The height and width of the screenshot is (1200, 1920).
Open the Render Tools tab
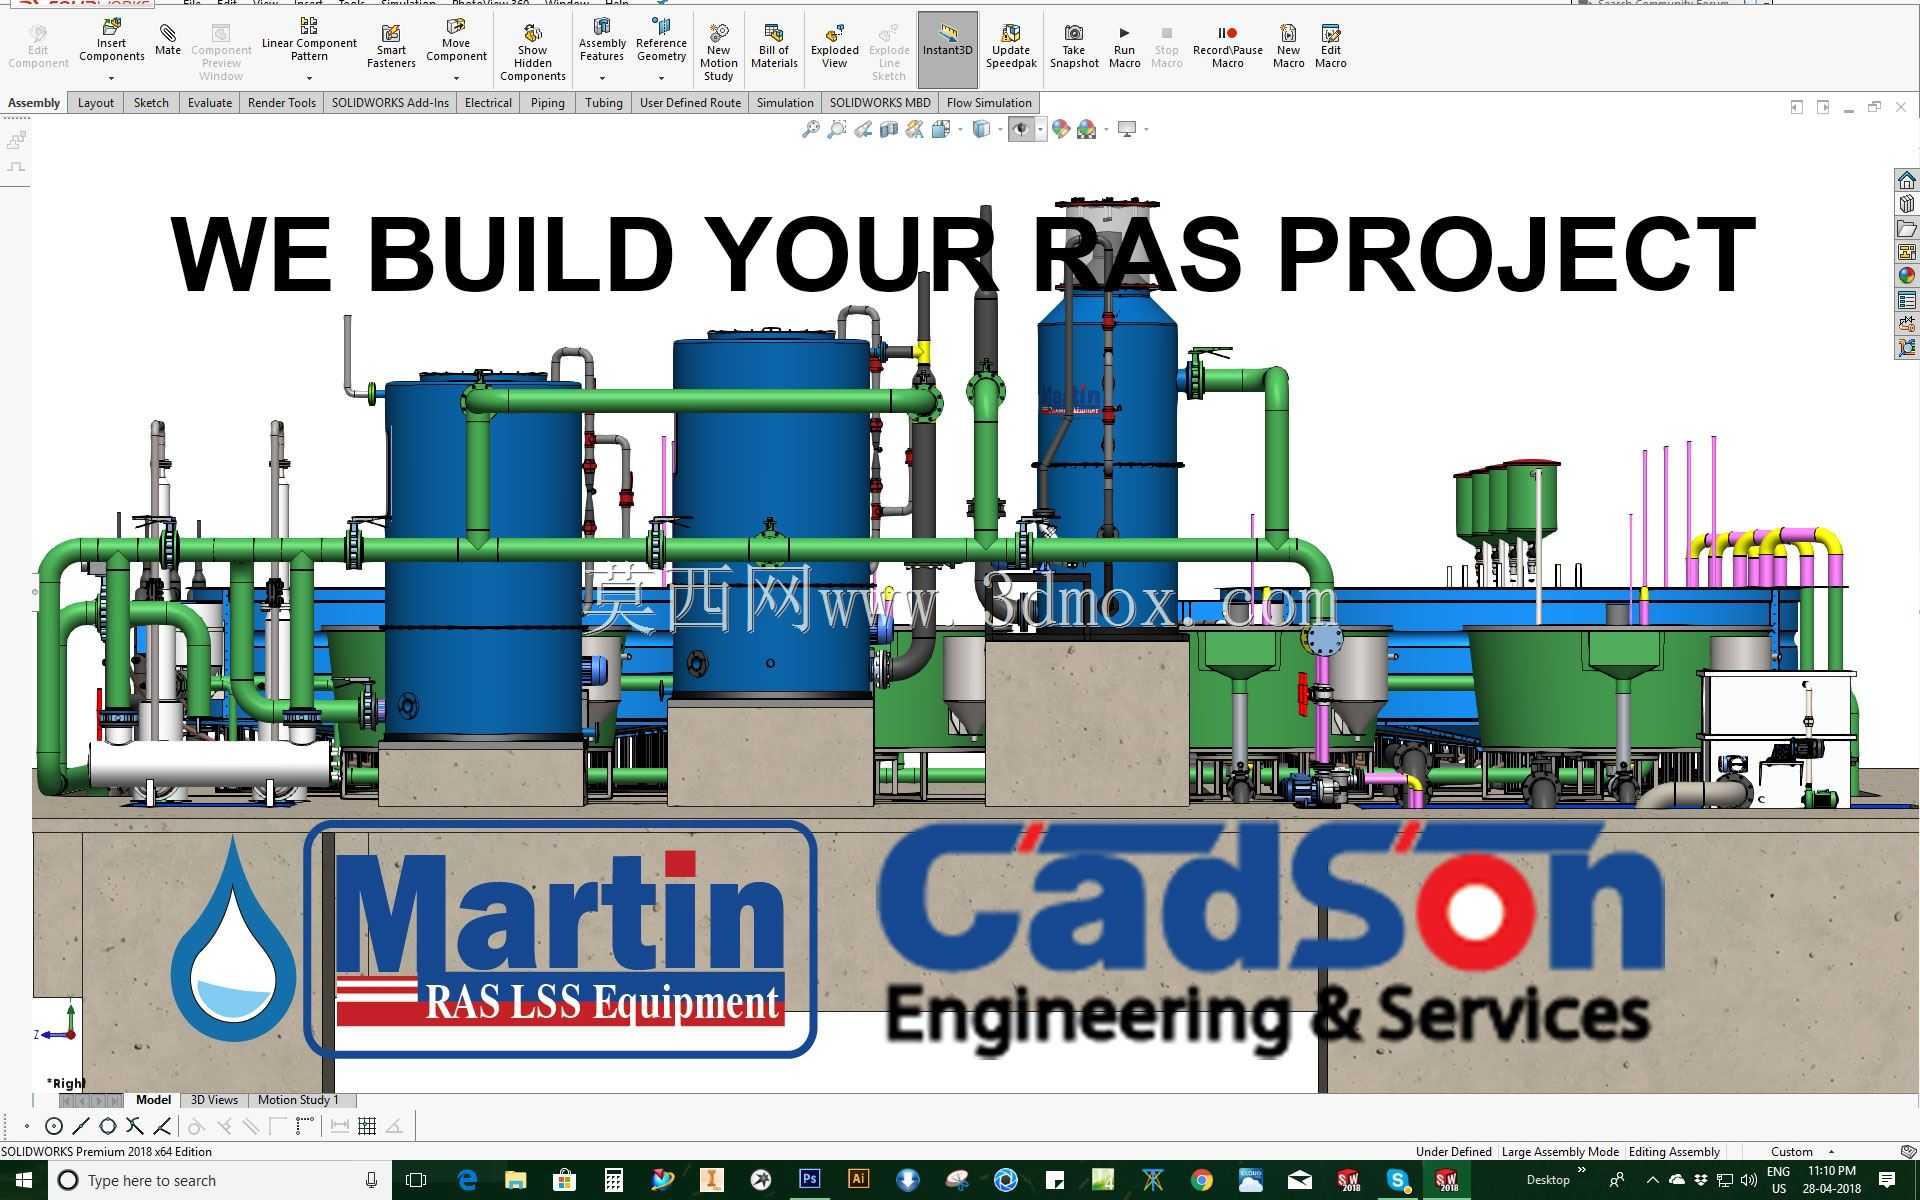(x=282, y=103)
